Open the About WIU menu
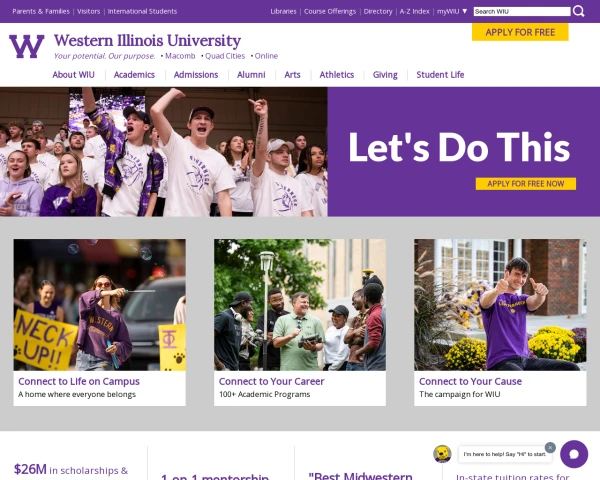The image size is (600, 480). 73,75
